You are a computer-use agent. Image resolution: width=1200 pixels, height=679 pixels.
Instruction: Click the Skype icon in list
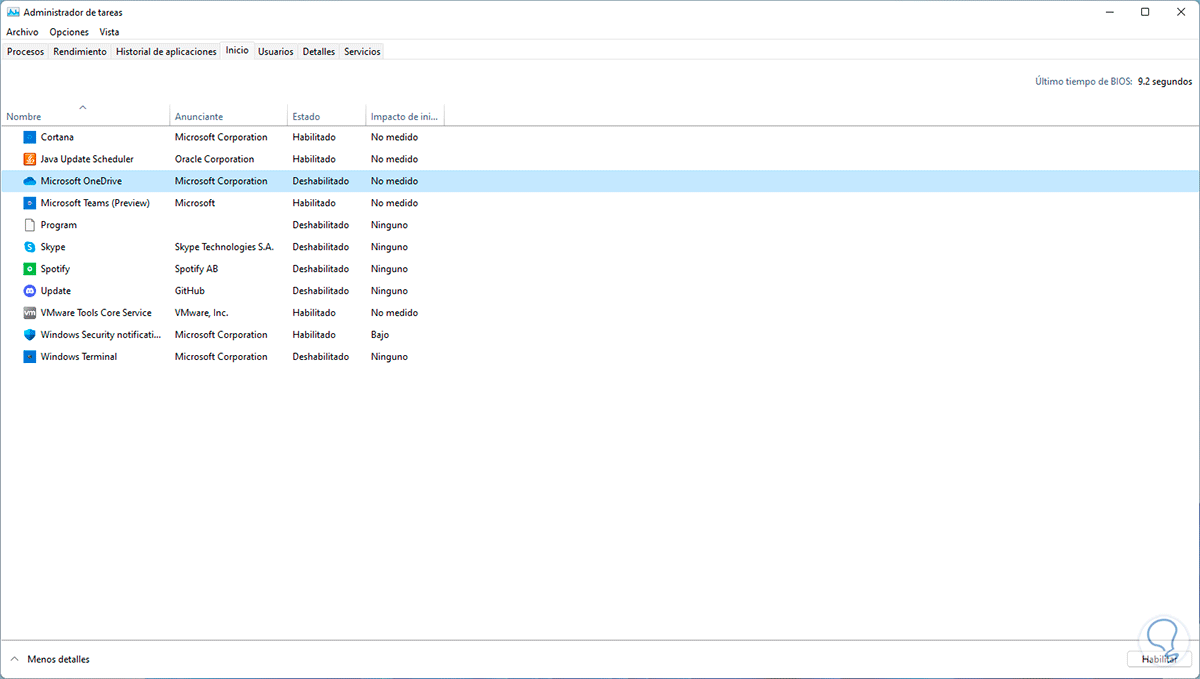(x=29, y=247)
